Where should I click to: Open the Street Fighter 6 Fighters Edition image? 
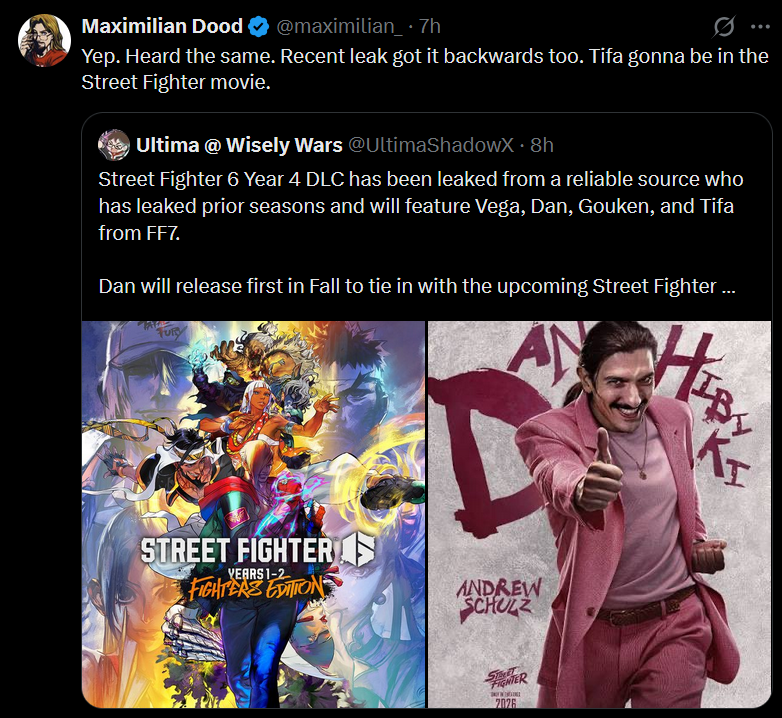(253, 514)
